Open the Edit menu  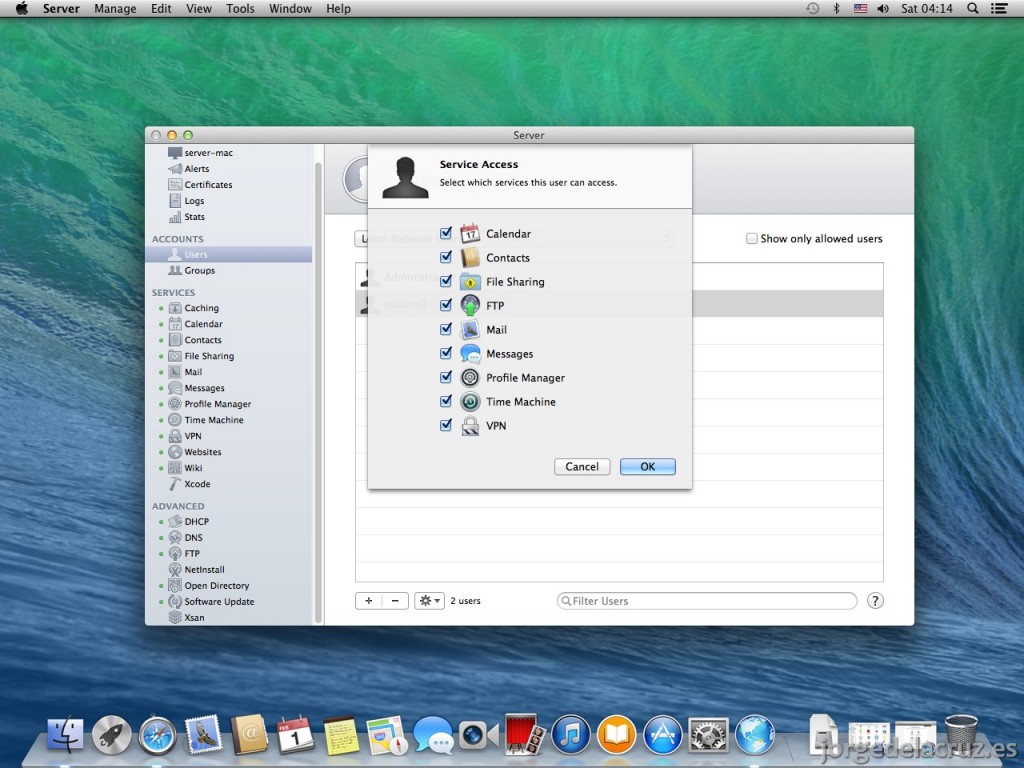pos(161,8)
